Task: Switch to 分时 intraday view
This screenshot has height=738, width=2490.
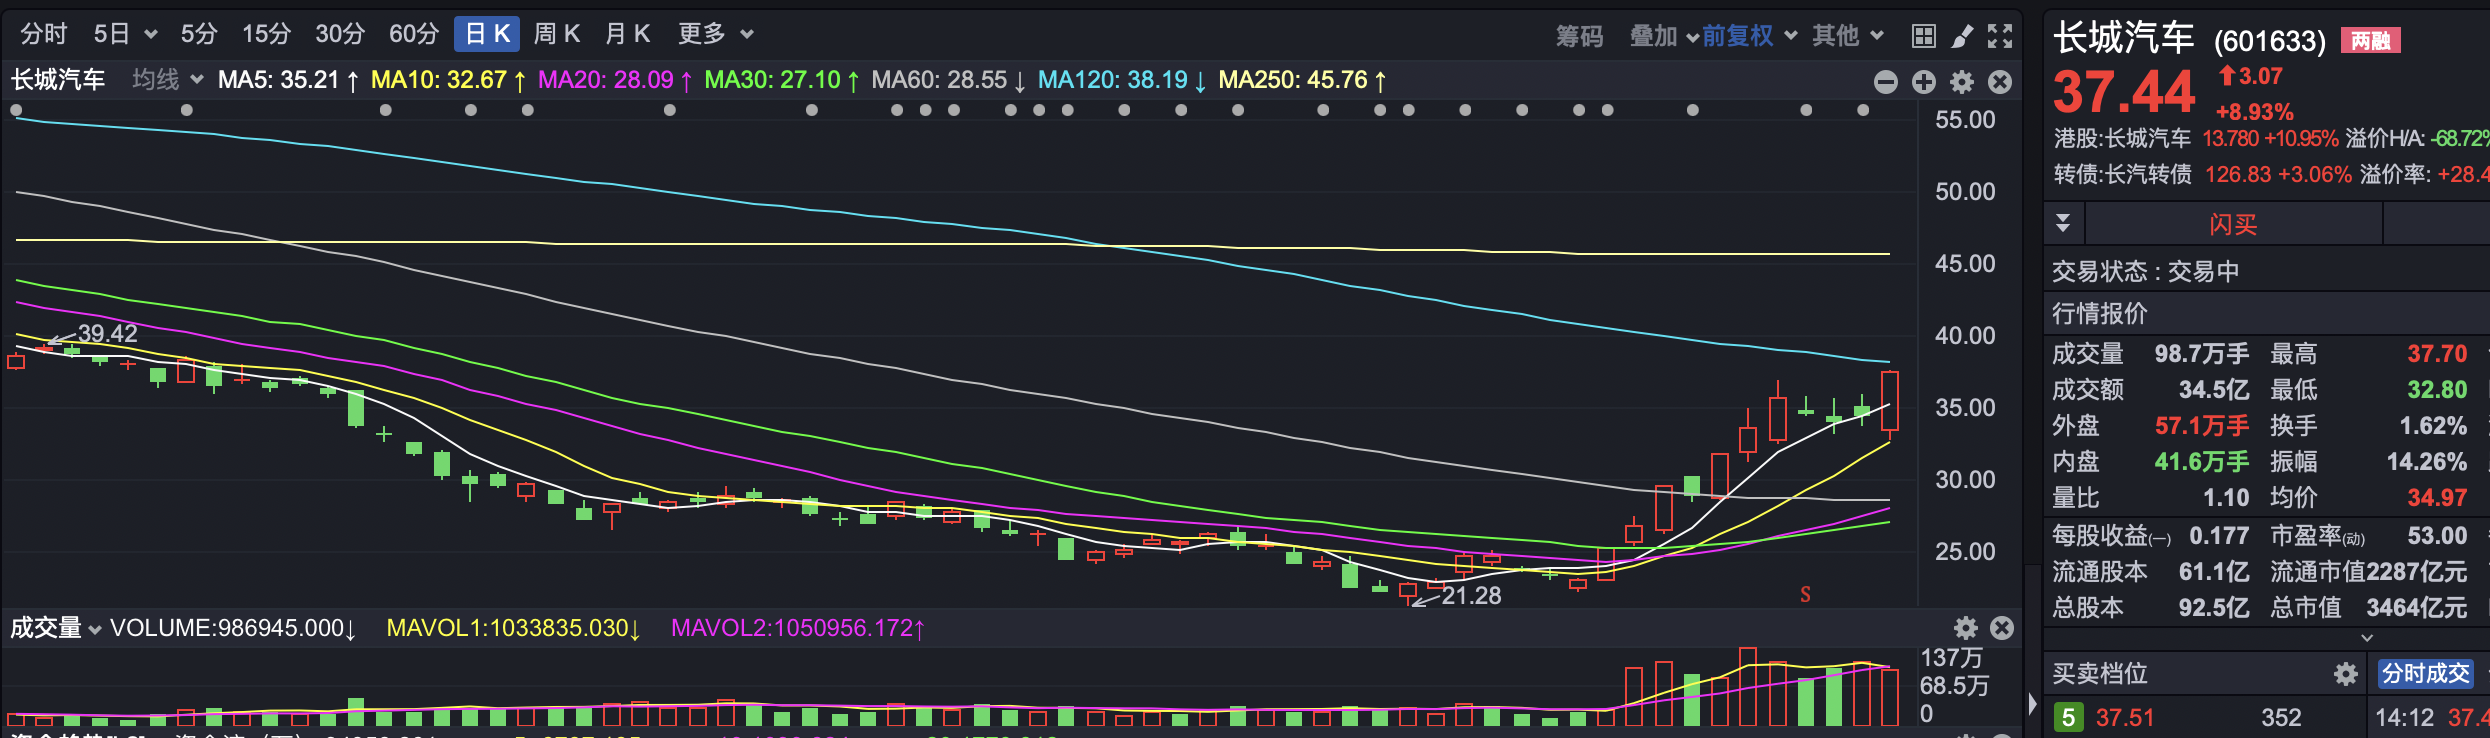Action: [x=44, y=34]
